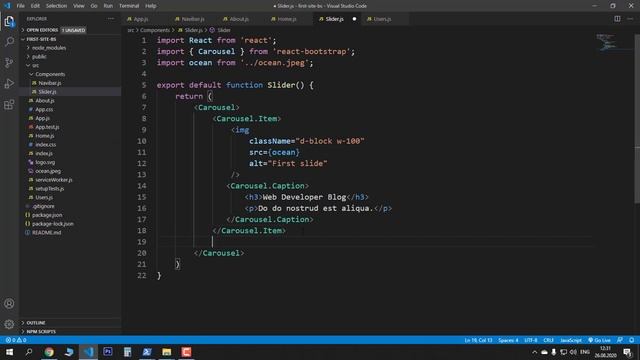Open the Run and Debug view

point(9,84)
